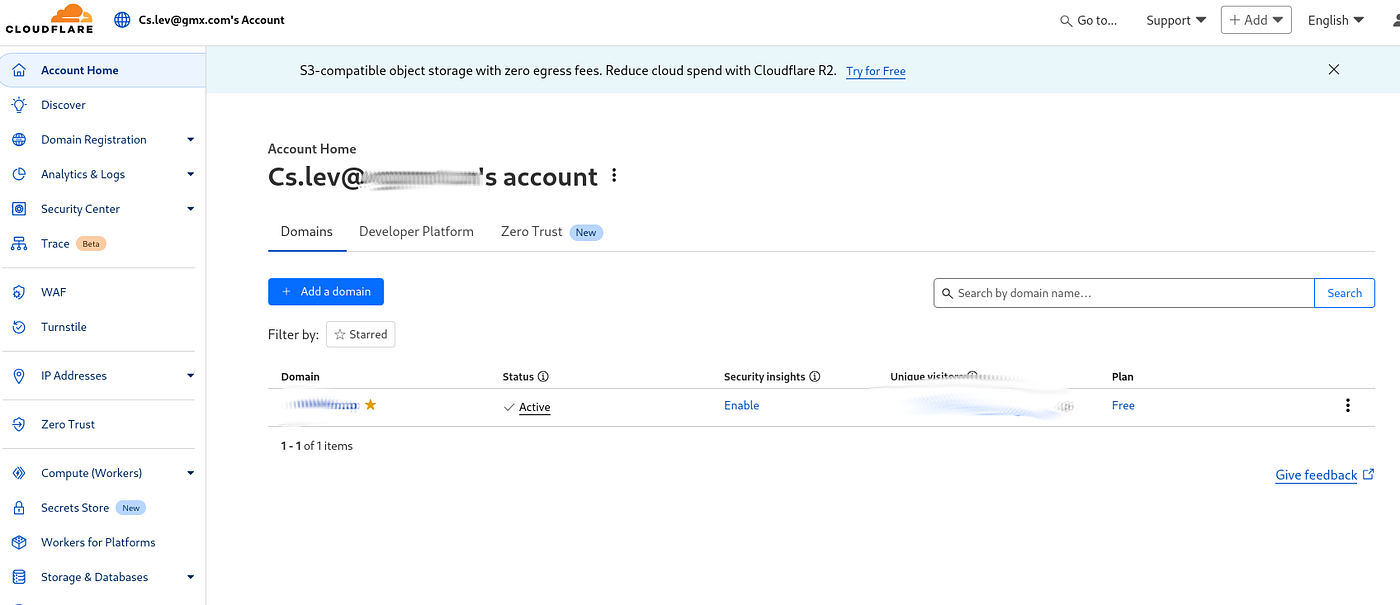Toggle the Starred filter

(360, 334)
